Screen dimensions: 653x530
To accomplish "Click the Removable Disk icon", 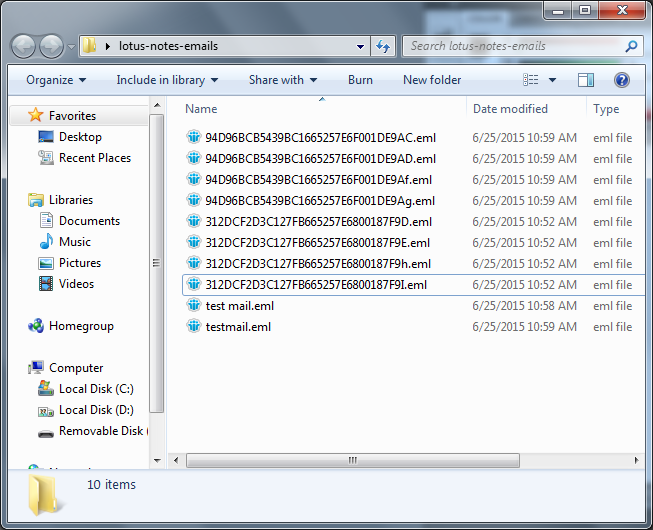I will pos(45,433).
